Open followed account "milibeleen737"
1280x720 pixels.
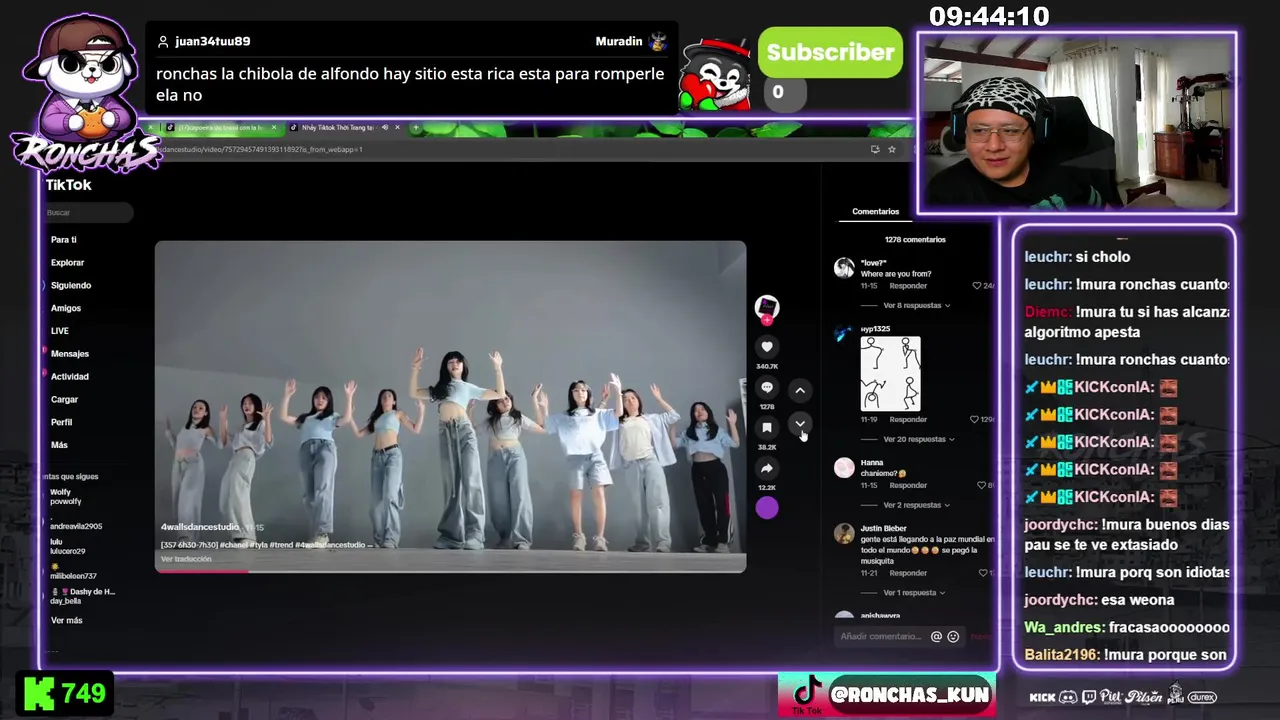73,572
